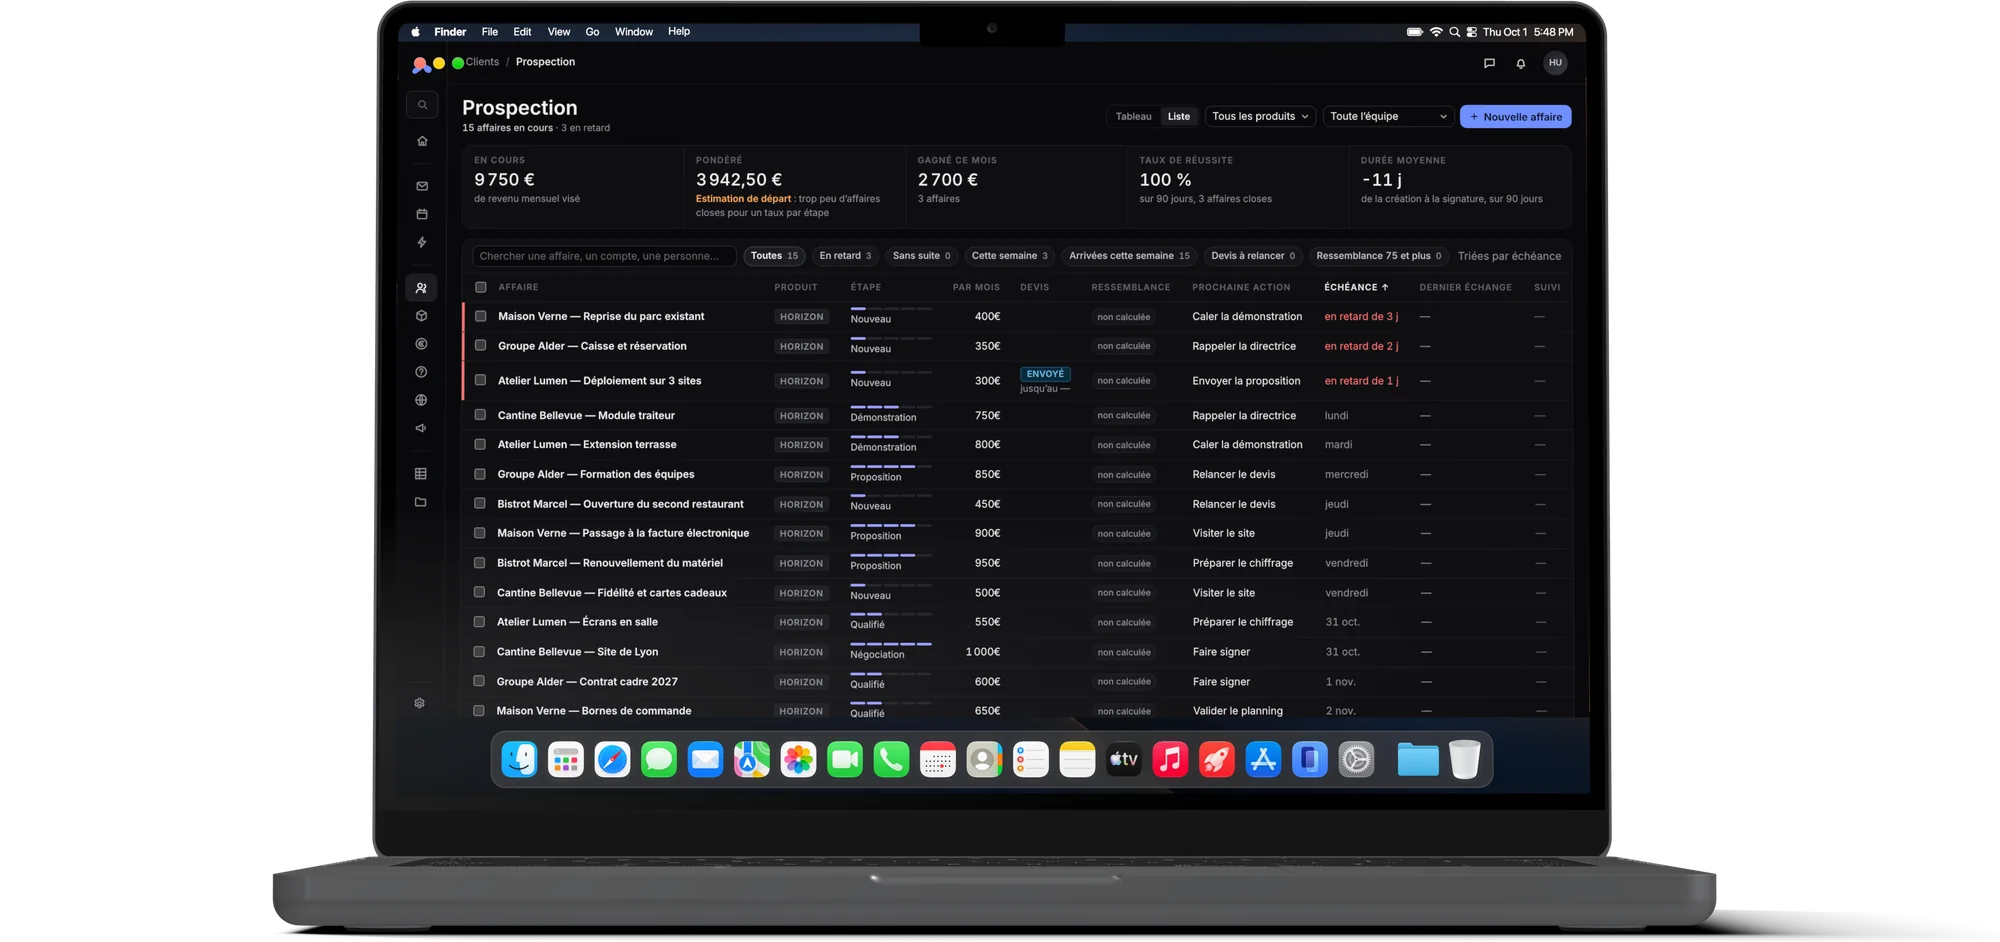The width and height of the screenshot is (2000, 942).
Task: Select the clients people icon in sidebar
Action: click(421, 288)
